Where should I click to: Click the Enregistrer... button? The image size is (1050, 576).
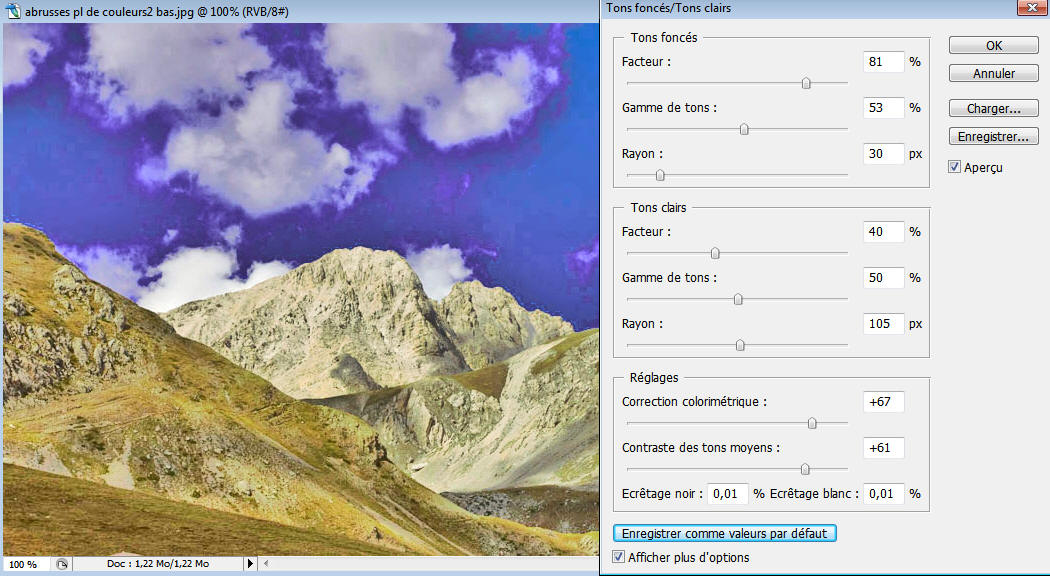[994, 137]
